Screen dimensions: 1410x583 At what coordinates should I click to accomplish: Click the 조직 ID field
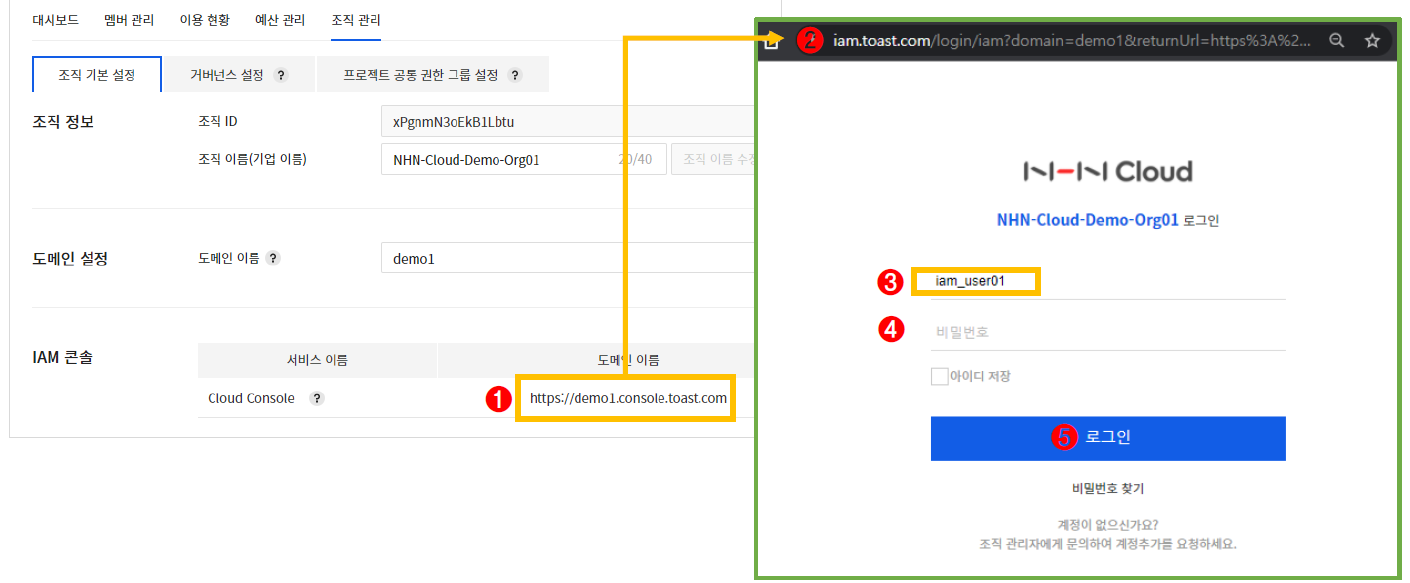click(567, 122)
